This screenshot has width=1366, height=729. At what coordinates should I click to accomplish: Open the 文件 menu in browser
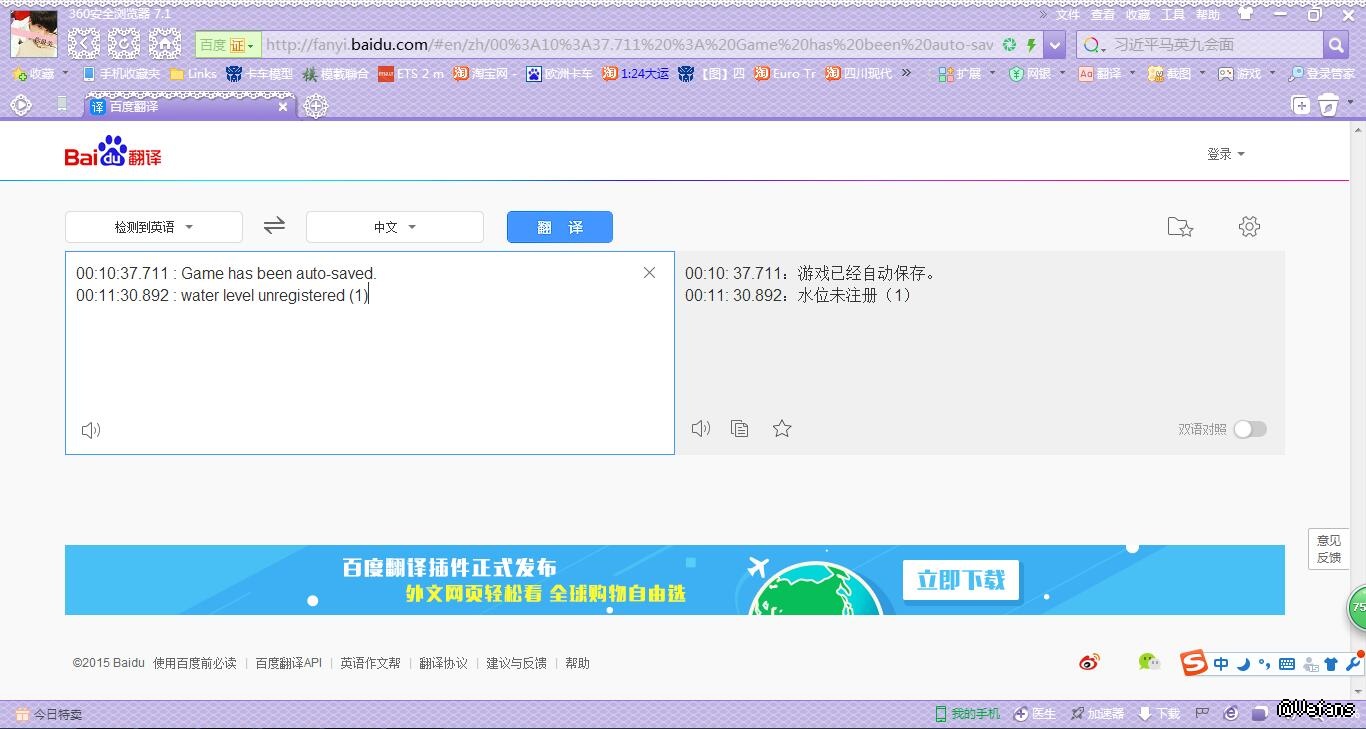pyautogui.click(x=1068, y=15)
